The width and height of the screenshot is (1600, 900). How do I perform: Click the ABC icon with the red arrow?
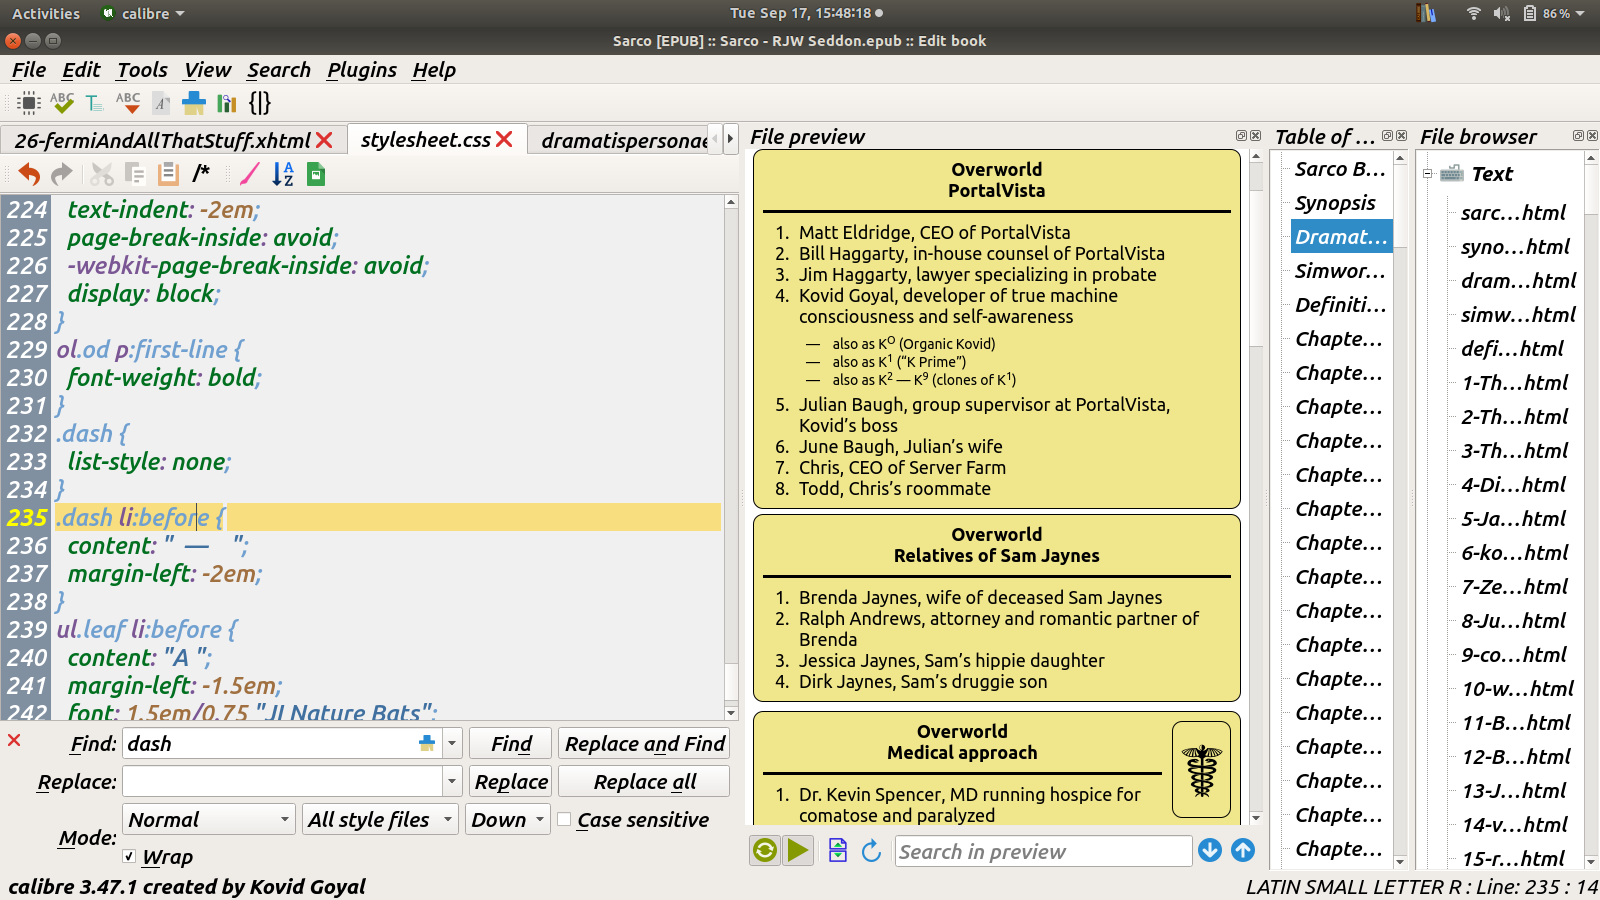coord(128,103)
